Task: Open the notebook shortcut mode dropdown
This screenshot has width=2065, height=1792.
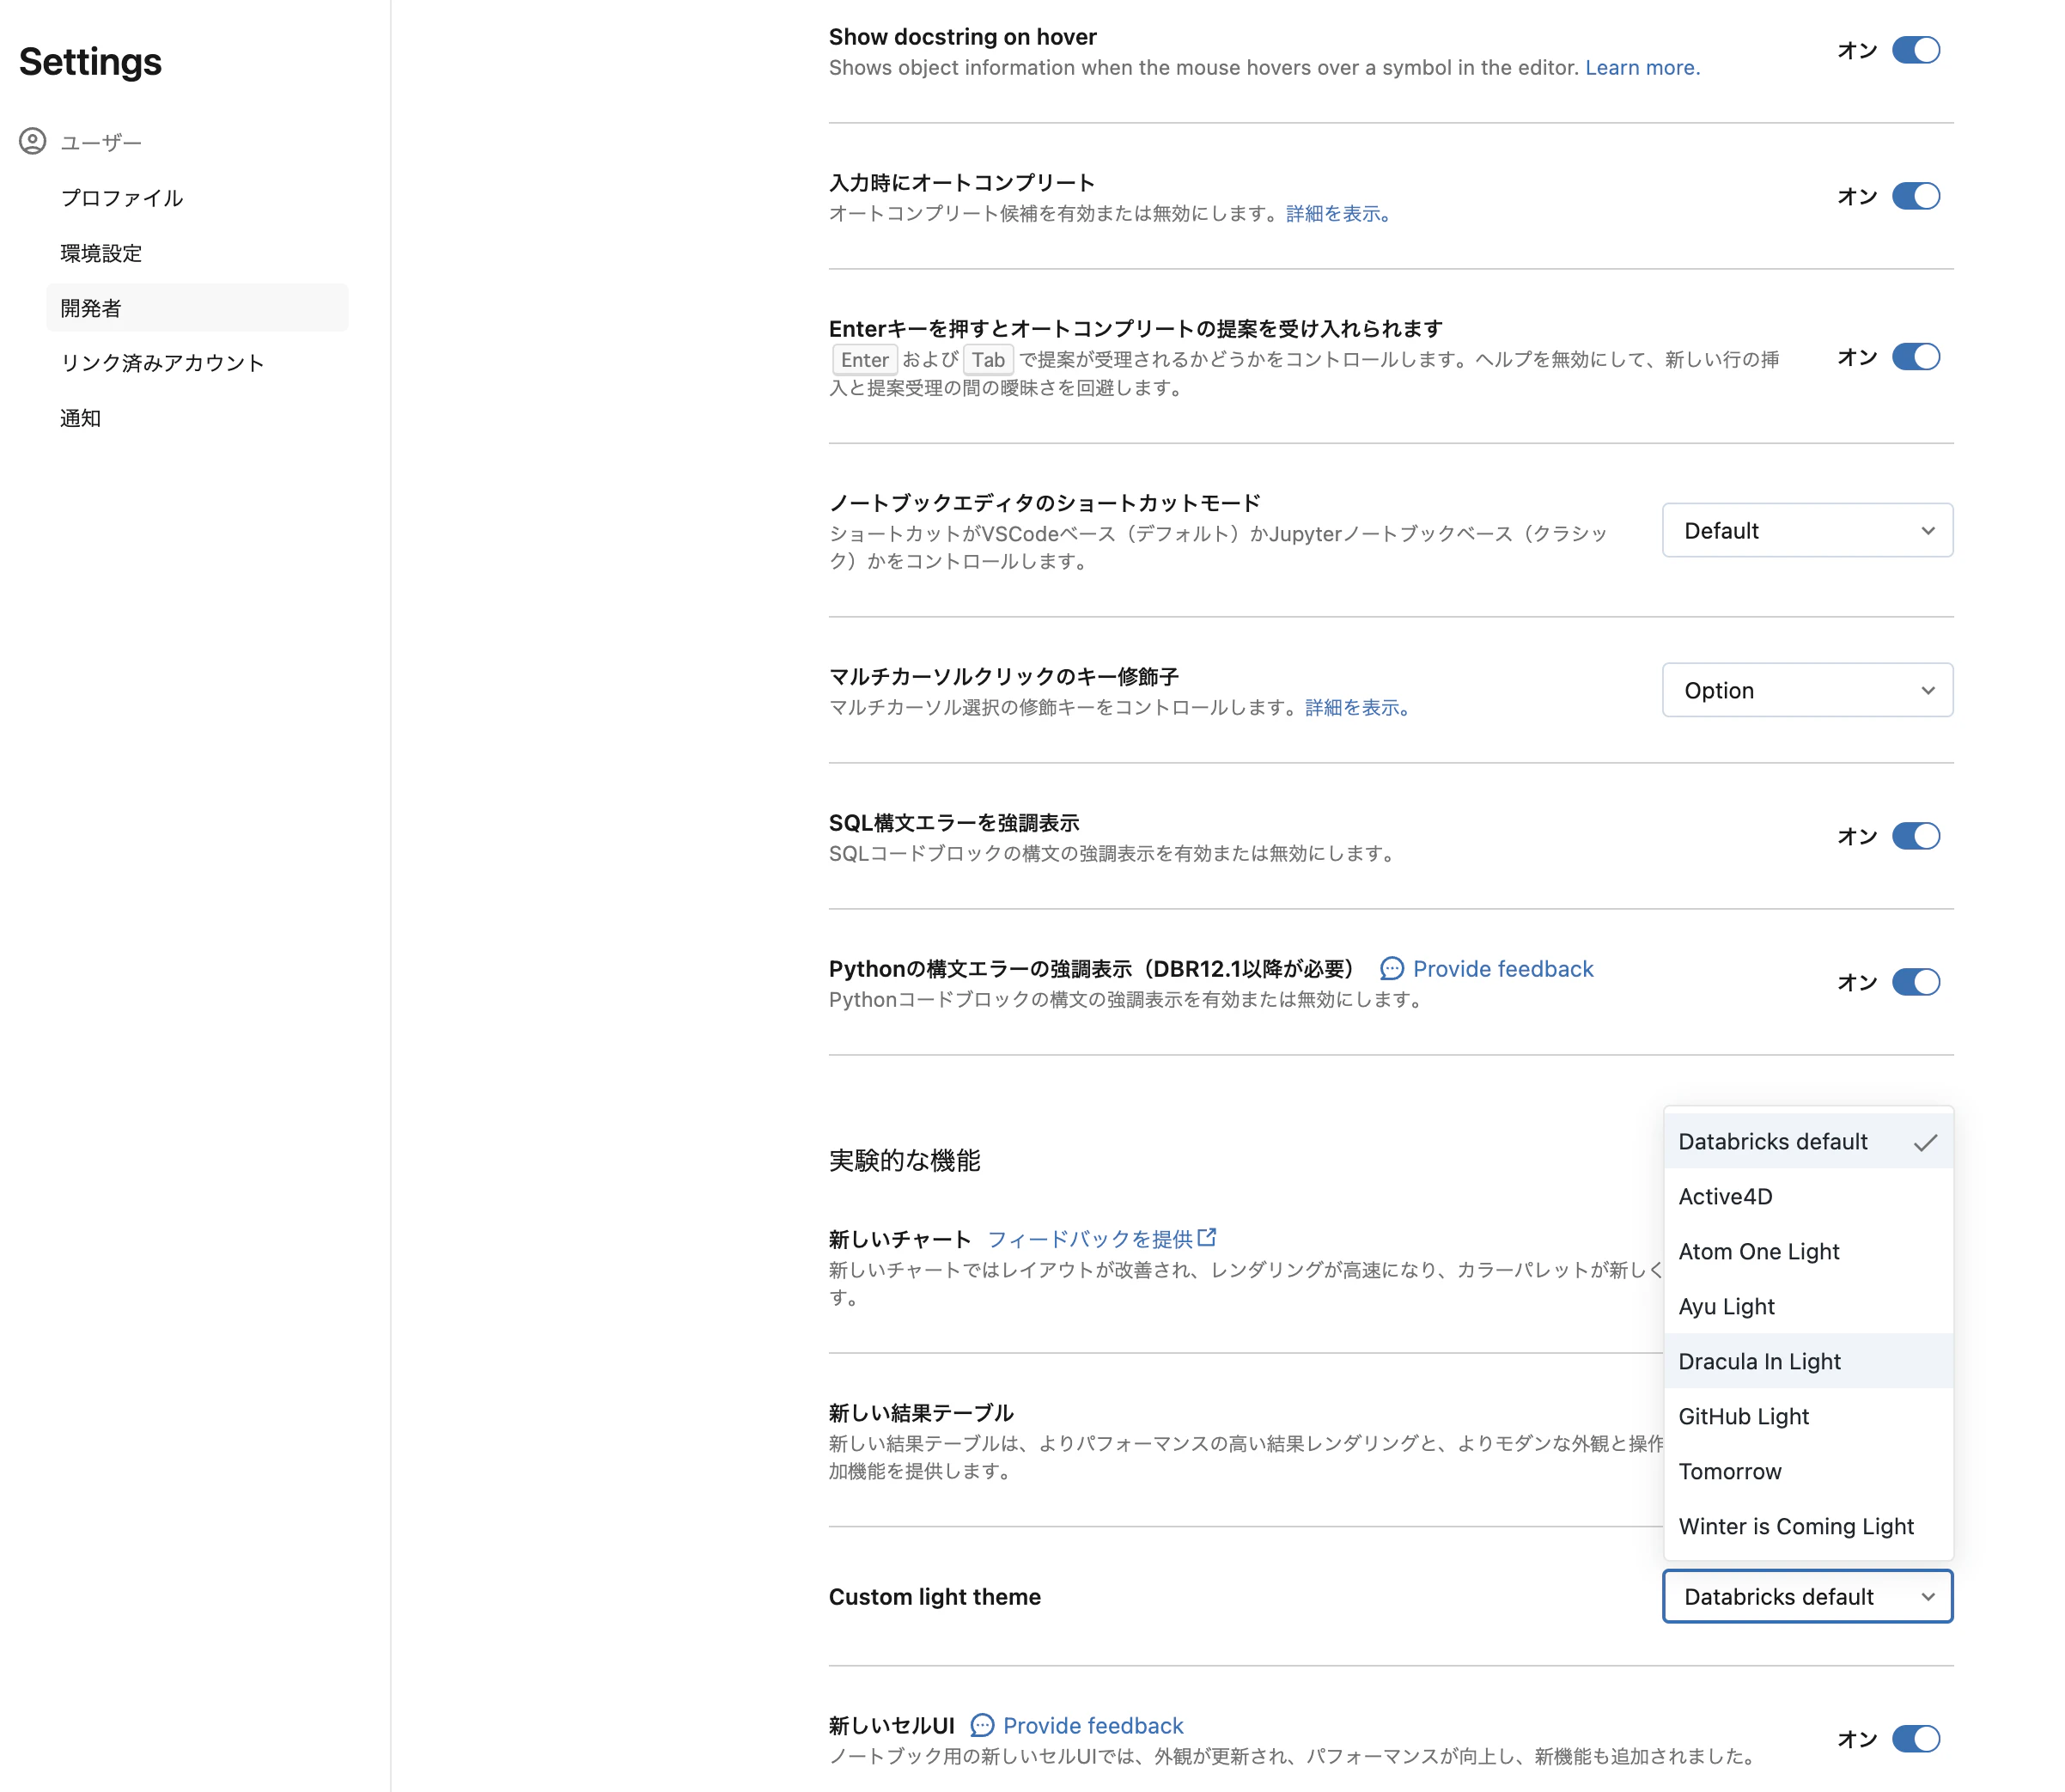Action: [1806, 530]
